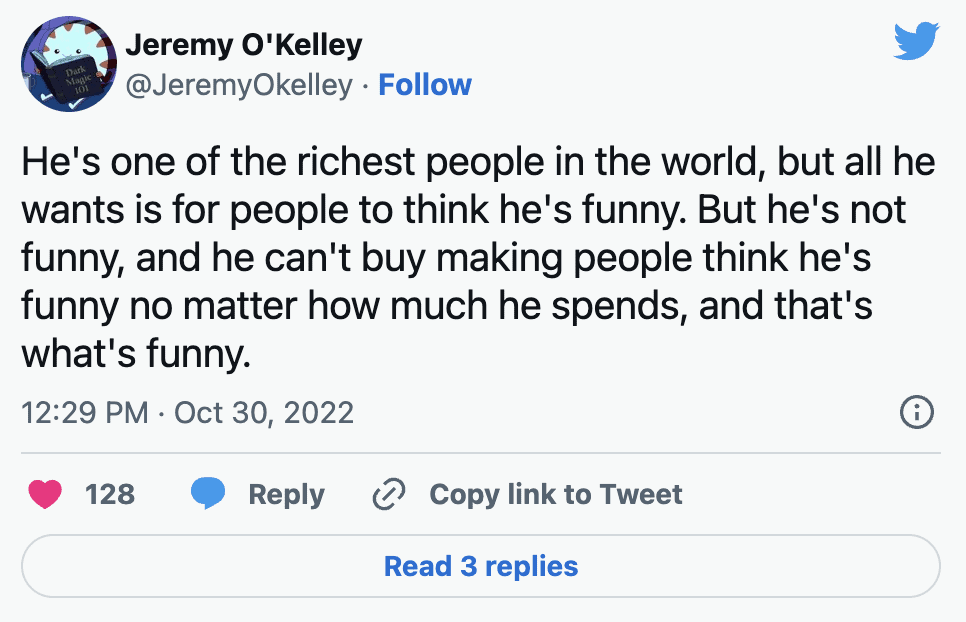
Task: Click the Reply label text
Action: (288, 493)
